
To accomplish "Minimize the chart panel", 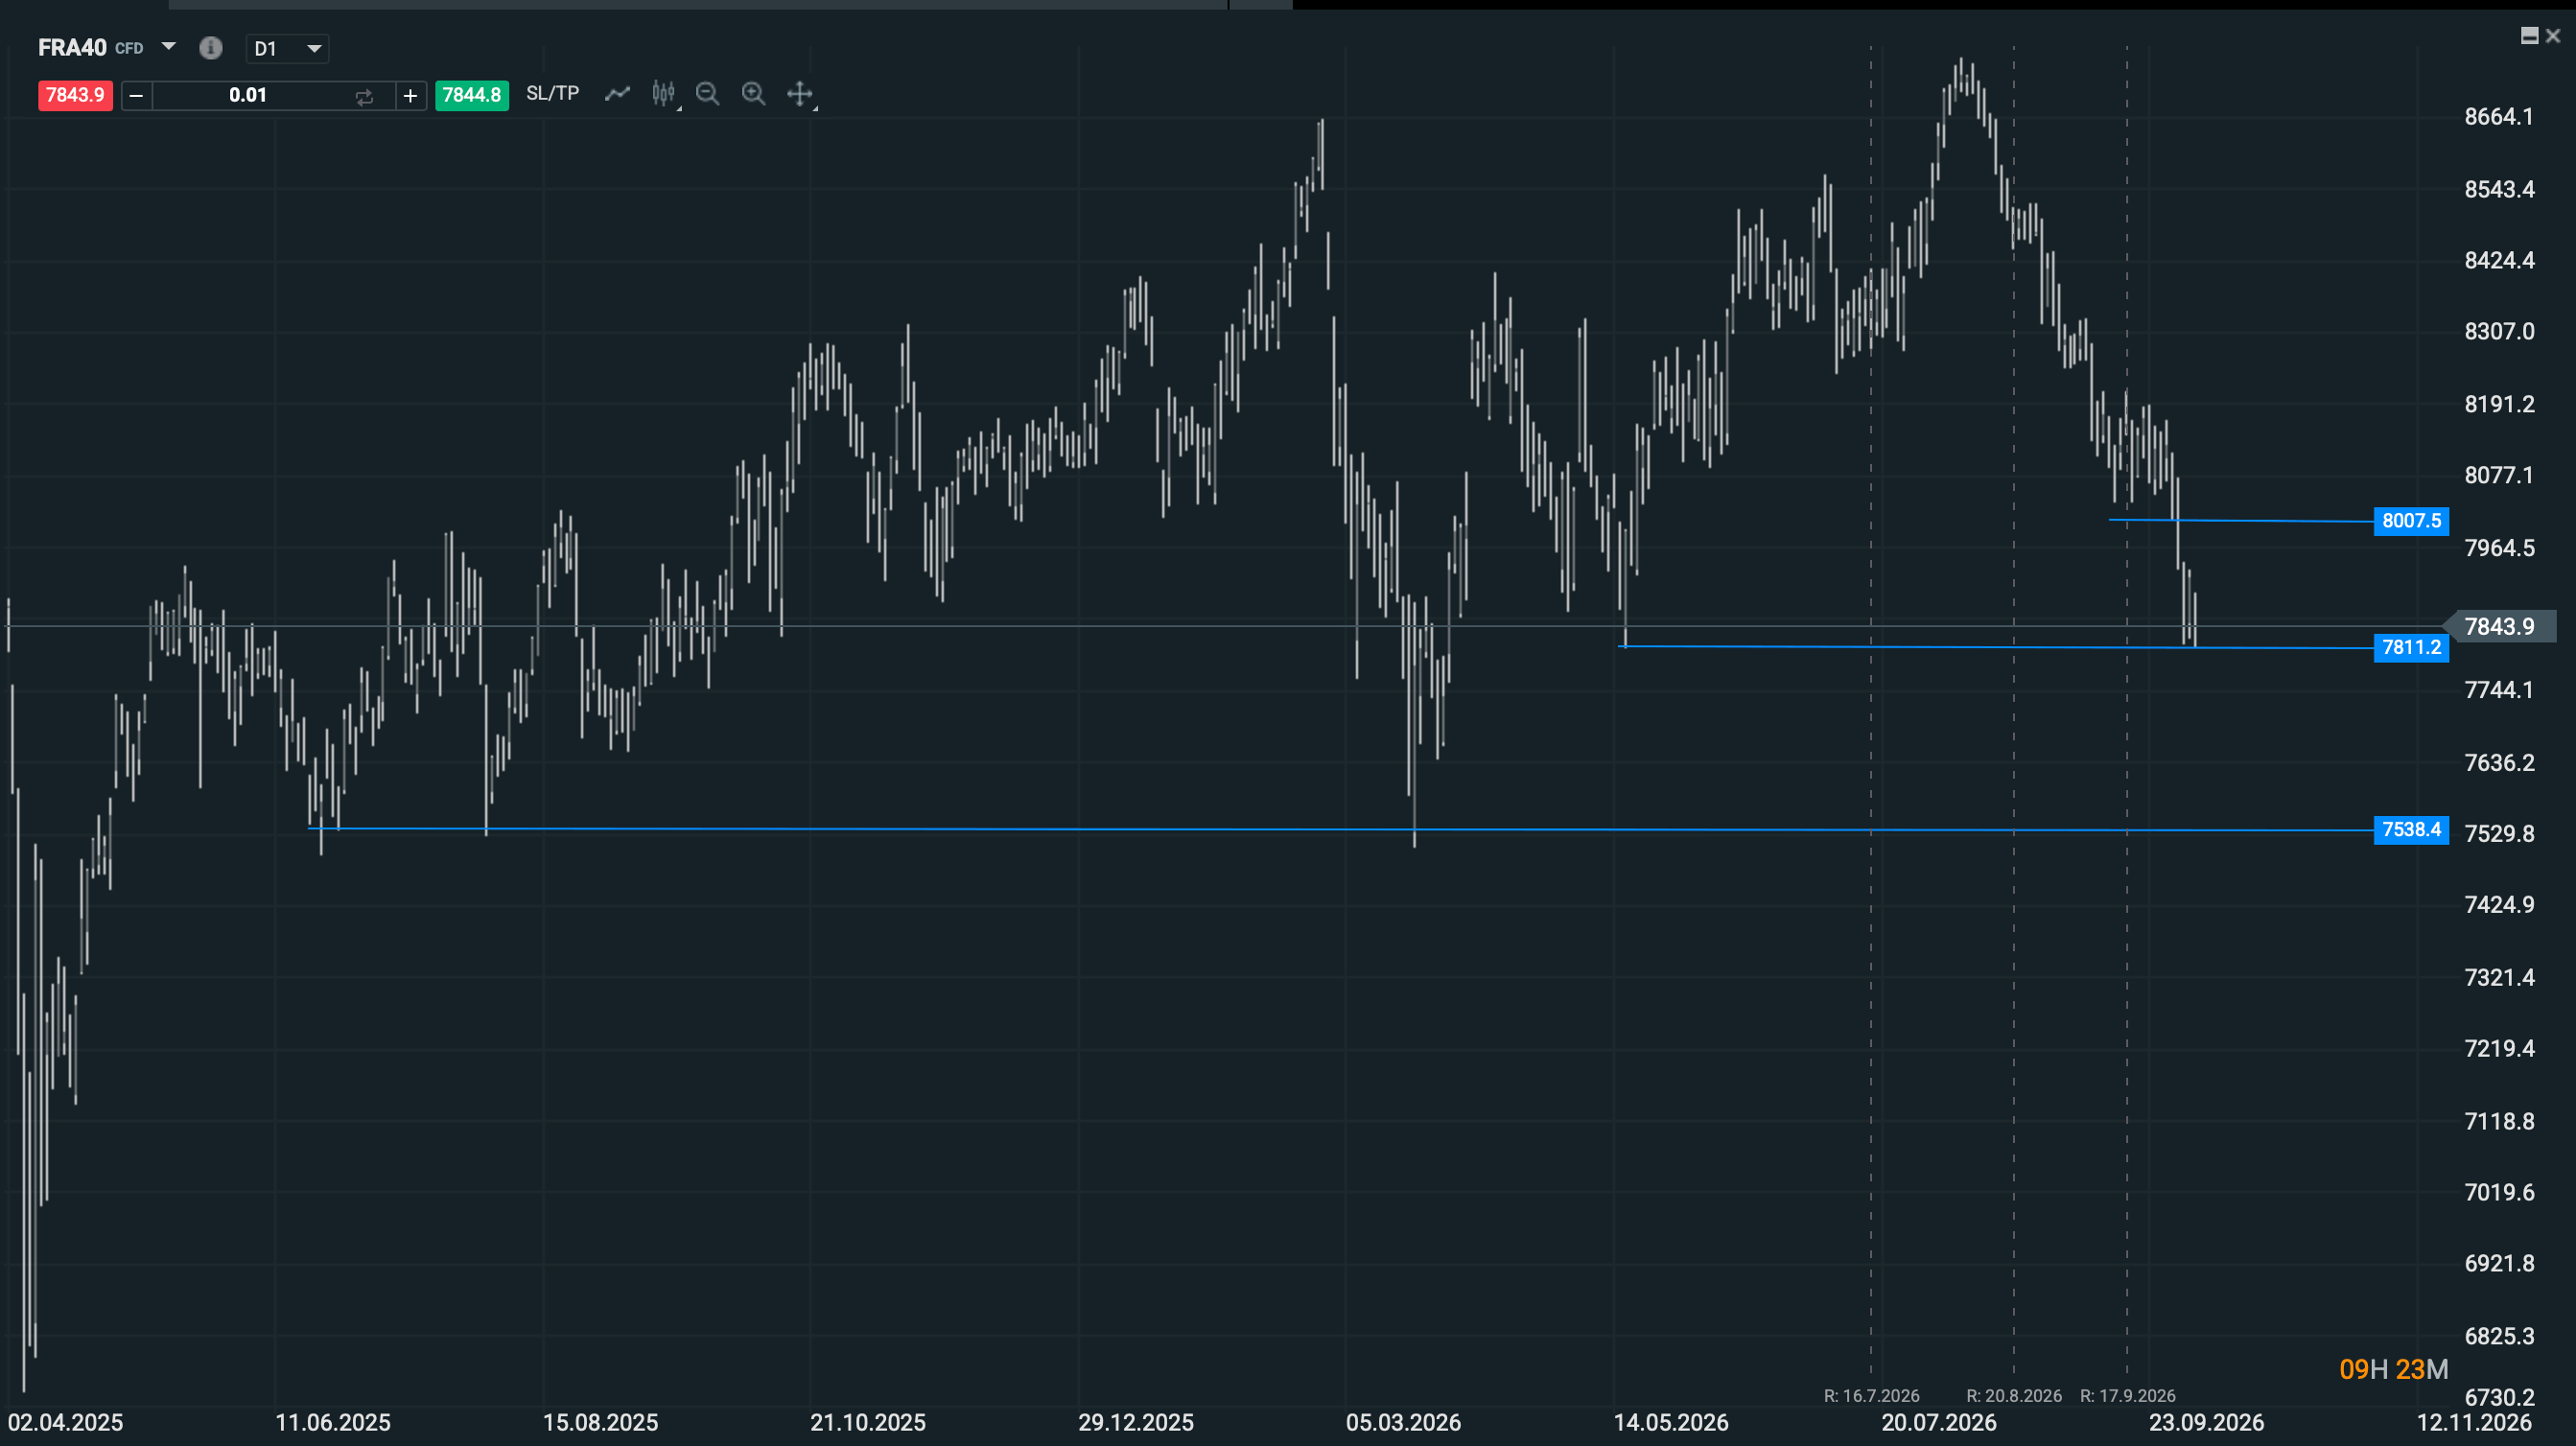I will coord(2529,36).
